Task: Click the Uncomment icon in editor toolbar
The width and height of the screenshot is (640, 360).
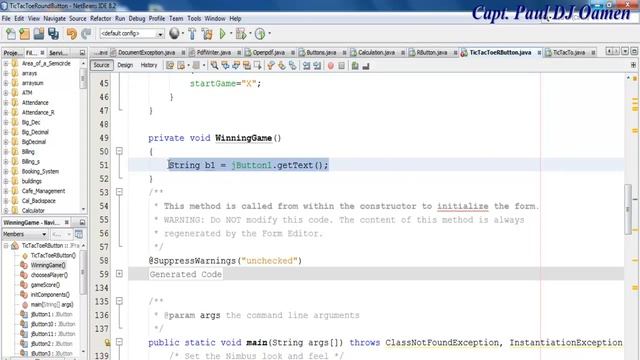Action: click(x=366, y=66)
